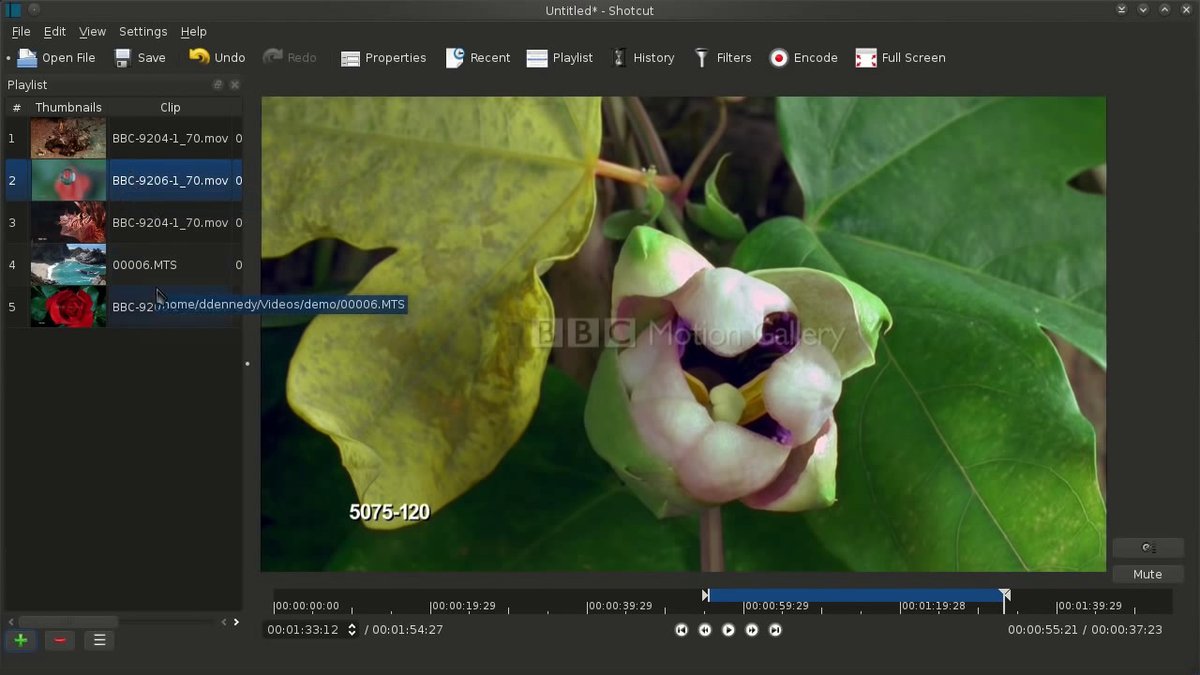Click the position timecode spinner arrows
Screen dimensions: 1200x675
click(352, 630)
